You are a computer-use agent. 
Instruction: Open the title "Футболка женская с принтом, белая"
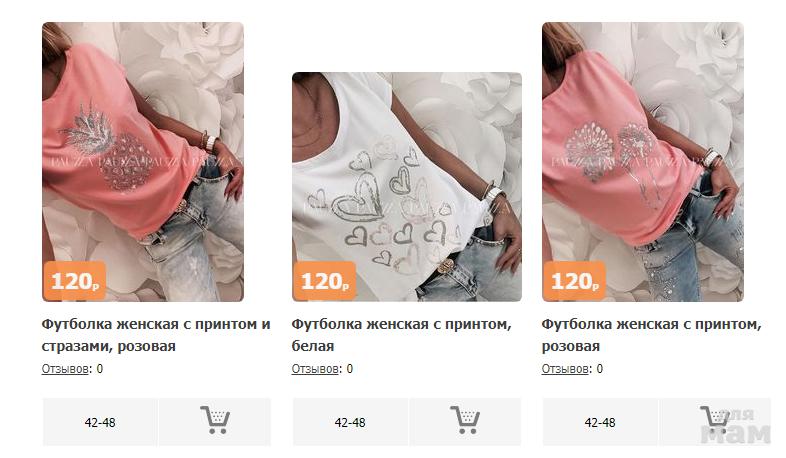(x=401, y=335)
